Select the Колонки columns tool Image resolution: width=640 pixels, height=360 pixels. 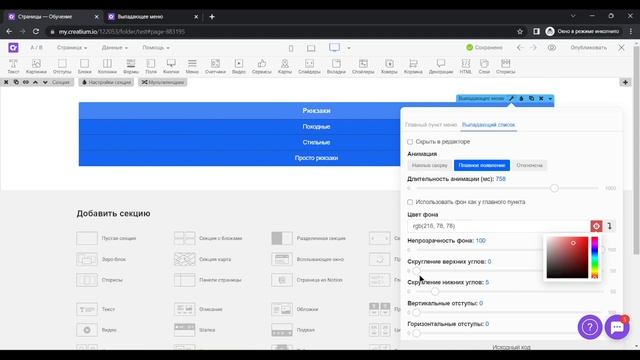(x=107, y=66)
